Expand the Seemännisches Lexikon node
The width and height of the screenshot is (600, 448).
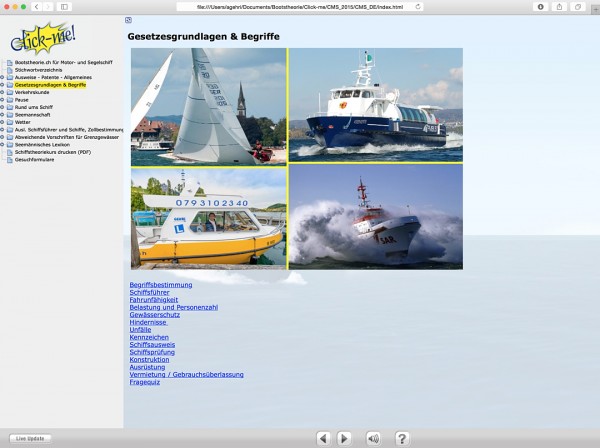click(x=2, y=145)
